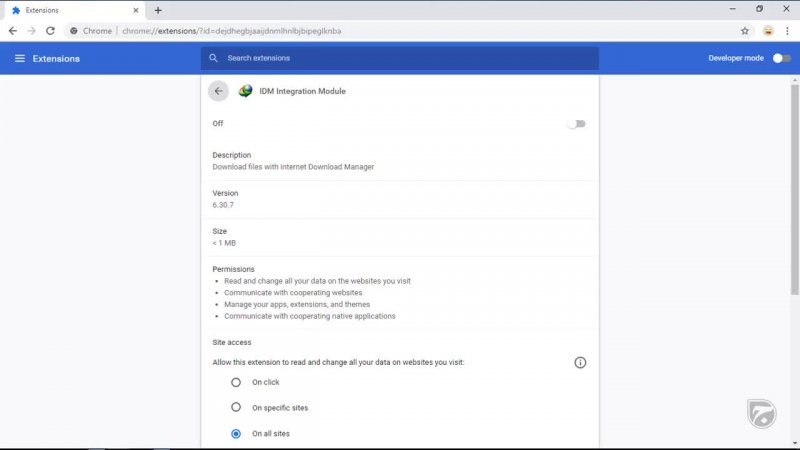Type in the Search extensions field

coord(400,59)
